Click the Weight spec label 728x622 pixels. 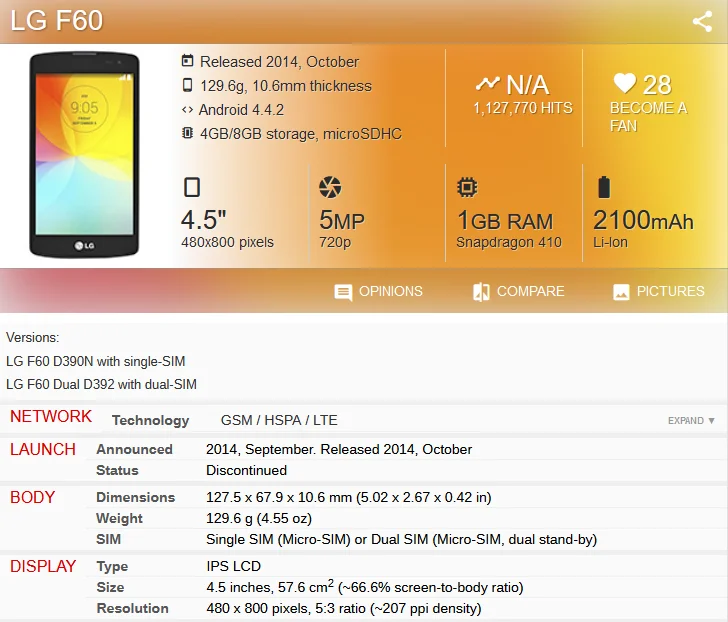point(119,518)
